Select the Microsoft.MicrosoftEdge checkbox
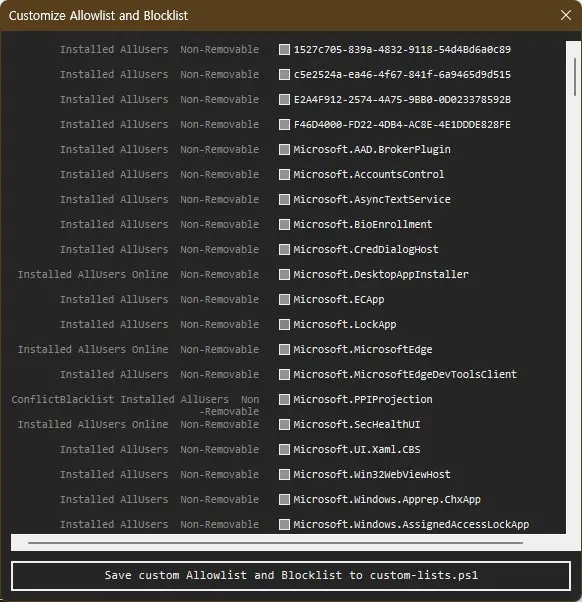This screenshot has width=582, height=602. tap(284, 349)
